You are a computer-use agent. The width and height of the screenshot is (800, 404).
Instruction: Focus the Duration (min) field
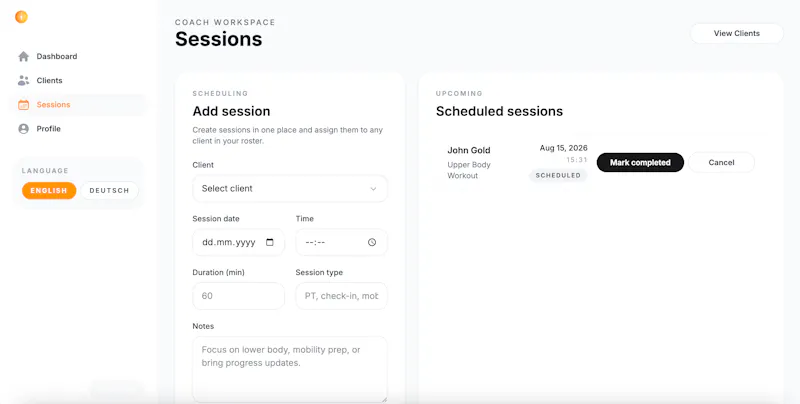238,296
